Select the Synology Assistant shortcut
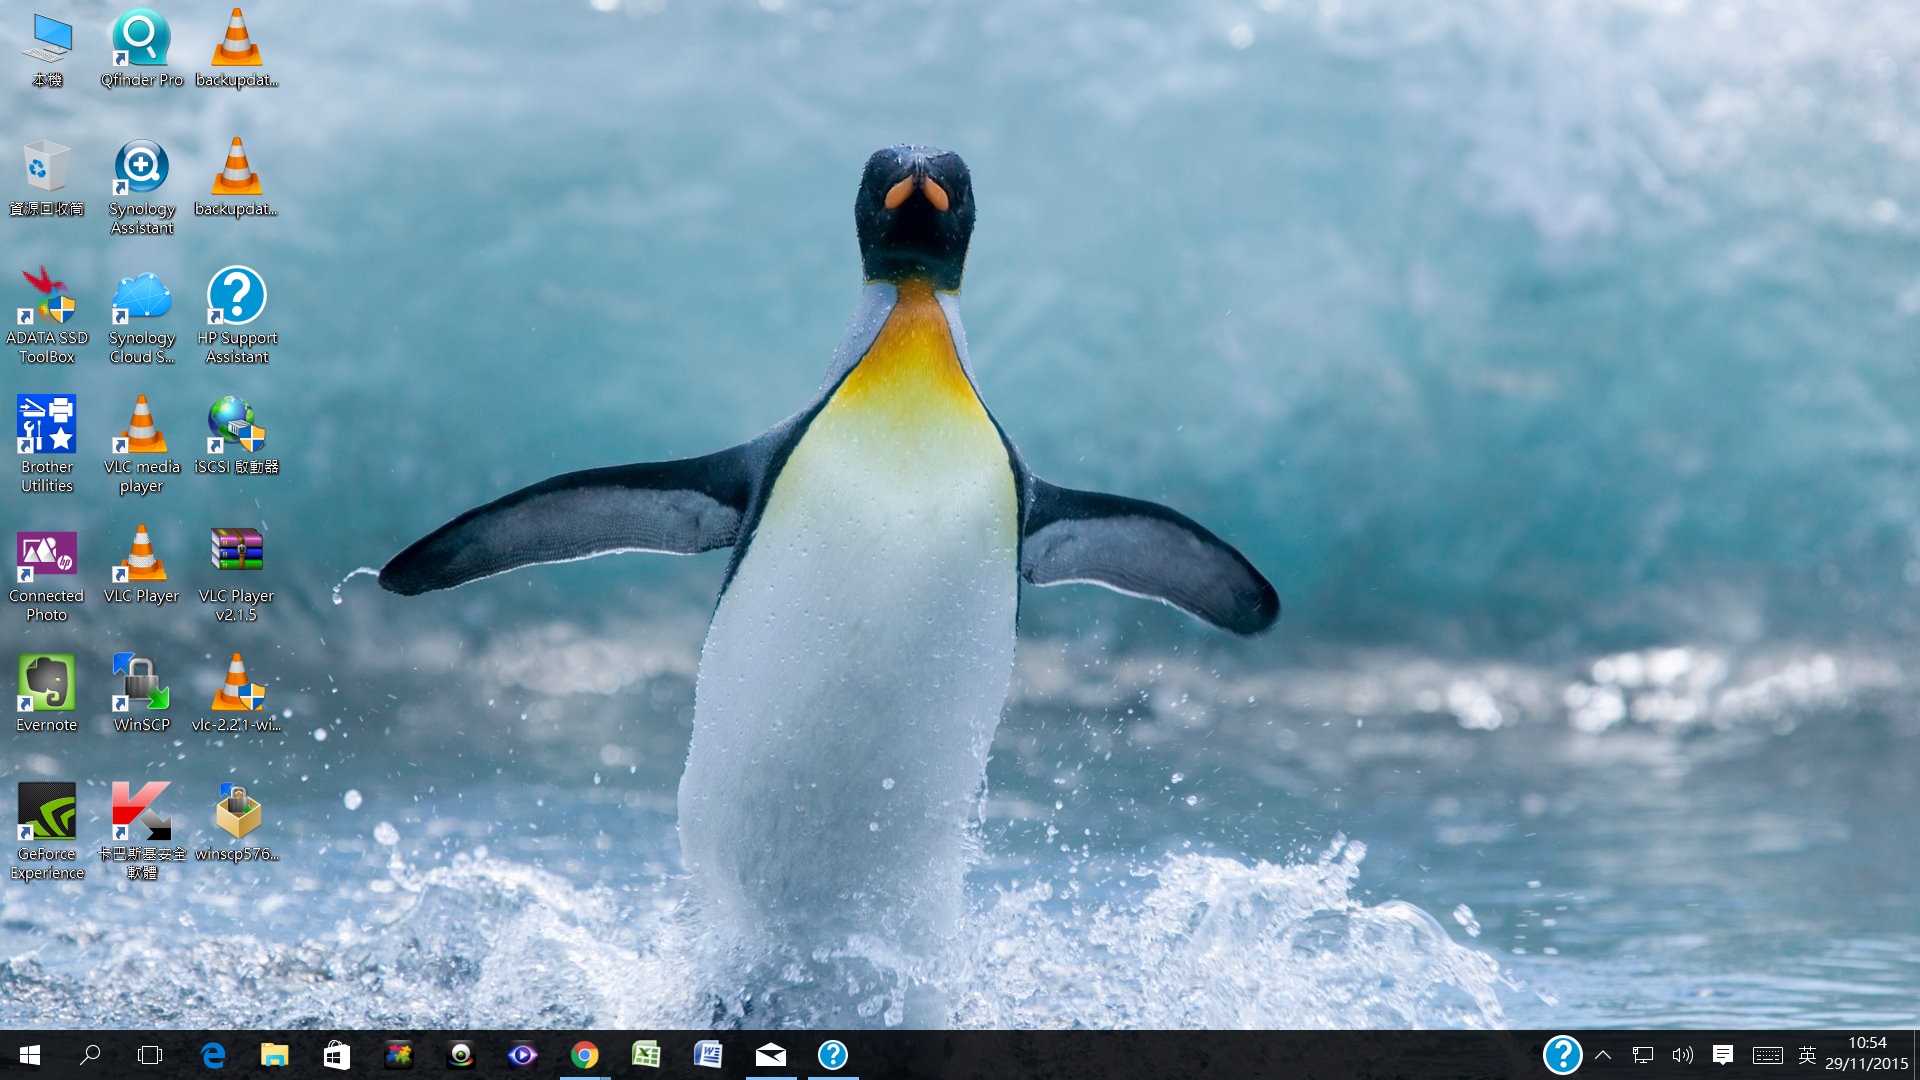Screen dimensions: 1920x1080 (142, 188)
